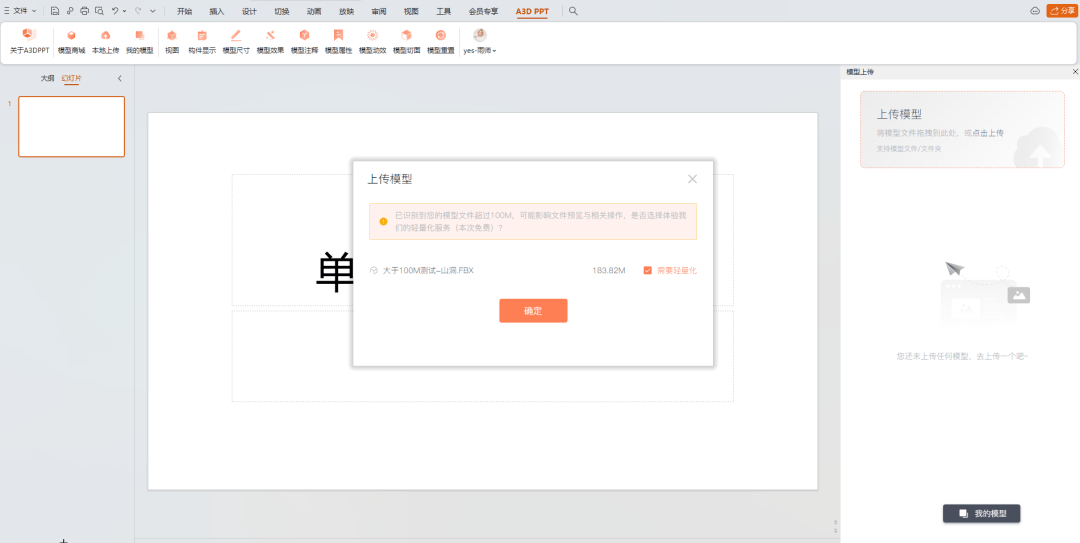Open print preview icon
The width and height of the screenshot is (1080, 543).
tap(100, 11)
